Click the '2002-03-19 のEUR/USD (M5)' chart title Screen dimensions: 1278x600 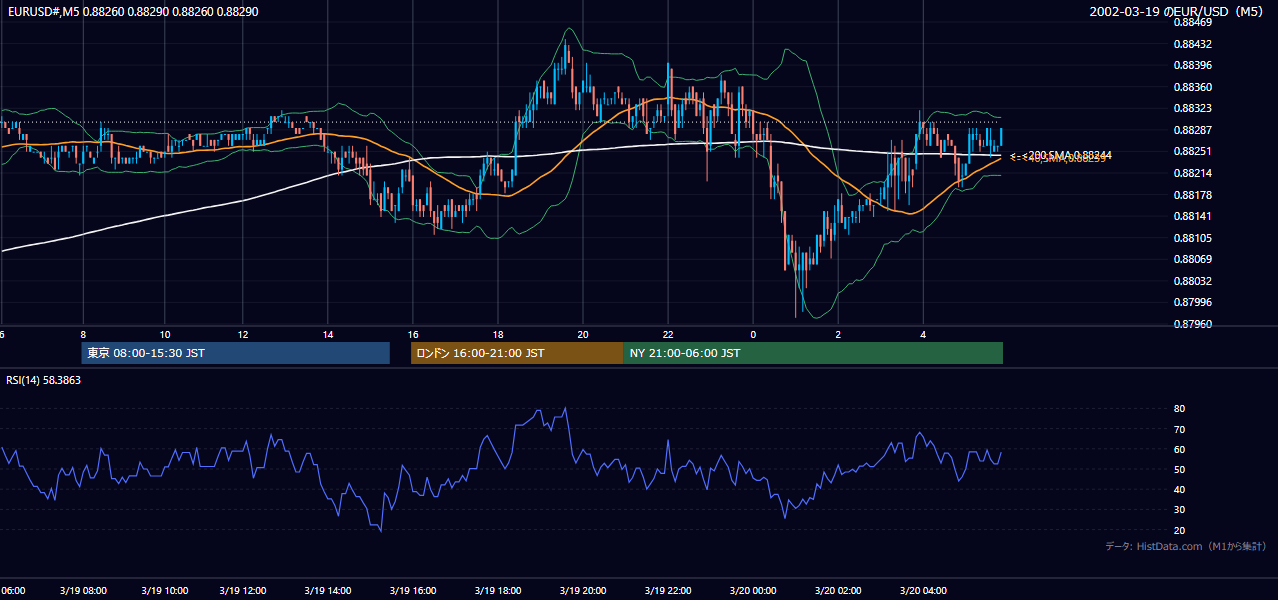[x=1177, y=12]
